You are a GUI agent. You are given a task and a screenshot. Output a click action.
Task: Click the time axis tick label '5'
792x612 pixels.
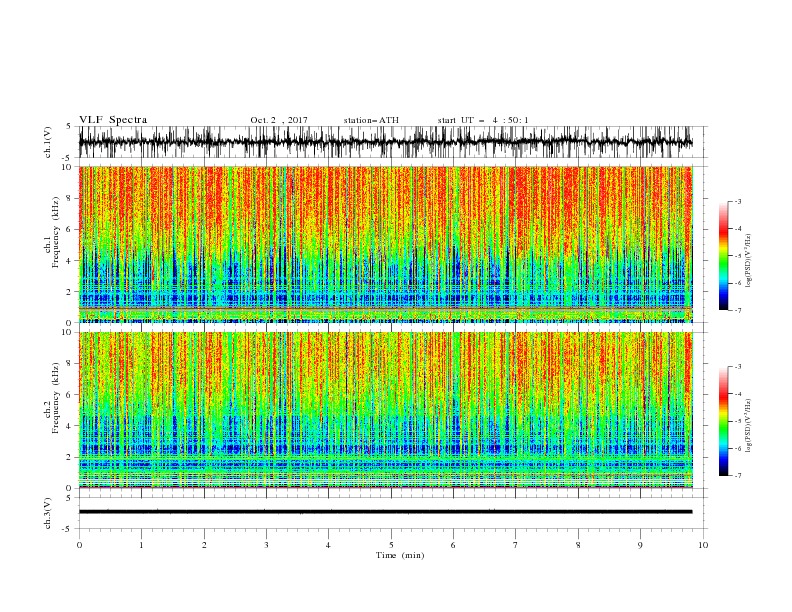(391, 545)
